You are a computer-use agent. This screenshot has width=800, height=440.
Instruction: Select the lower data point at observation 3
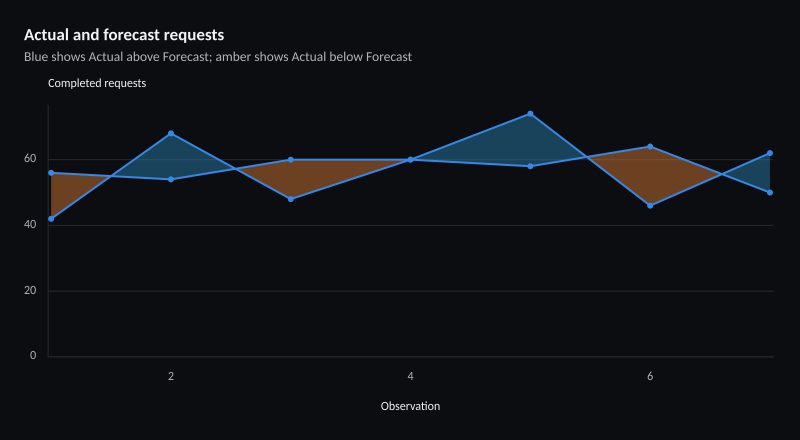coord(291,199)
